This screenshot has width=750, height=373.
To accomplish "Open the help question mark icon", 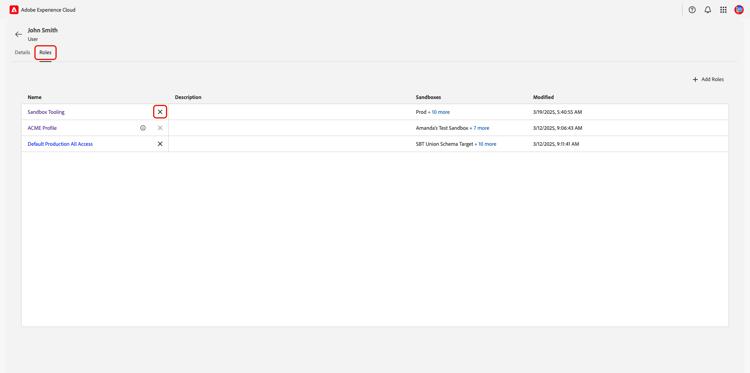I will 692,10.
